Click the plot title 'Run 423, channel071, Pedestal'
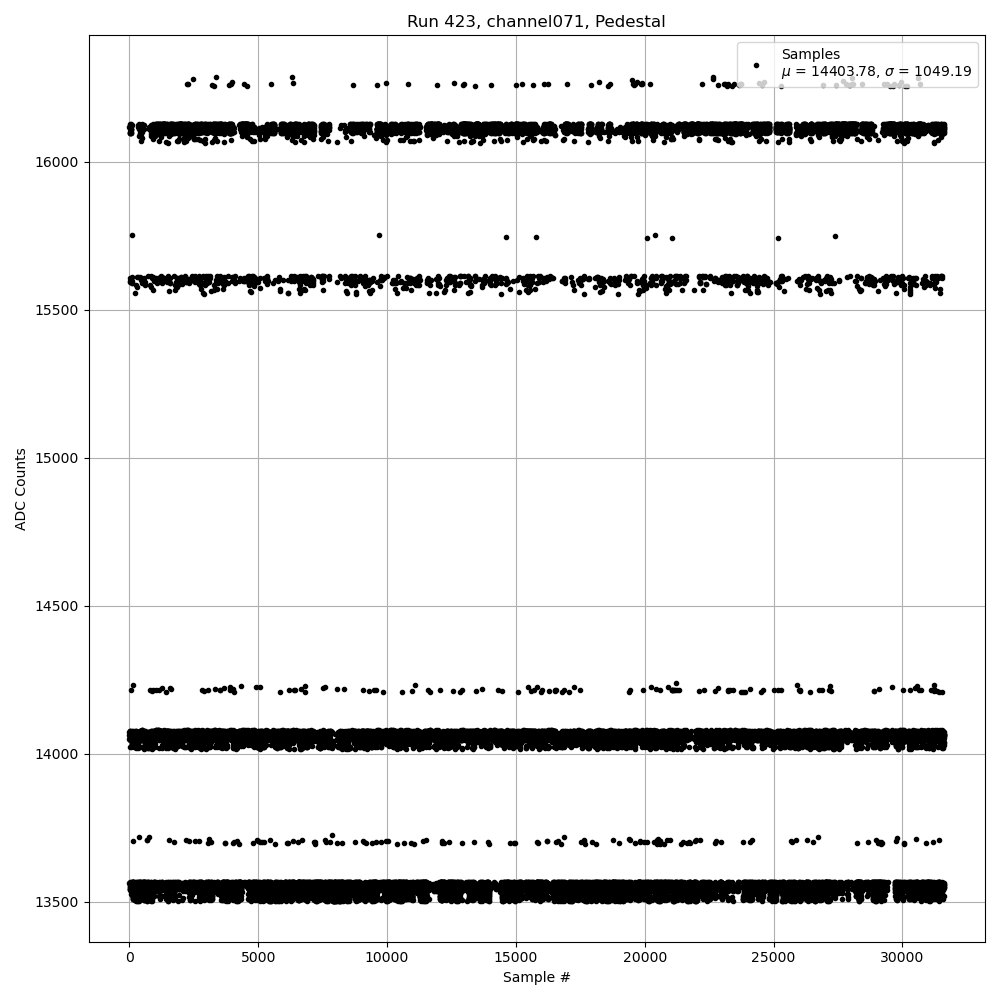Screen dimensions: 1000x1000 click(536, 22)
